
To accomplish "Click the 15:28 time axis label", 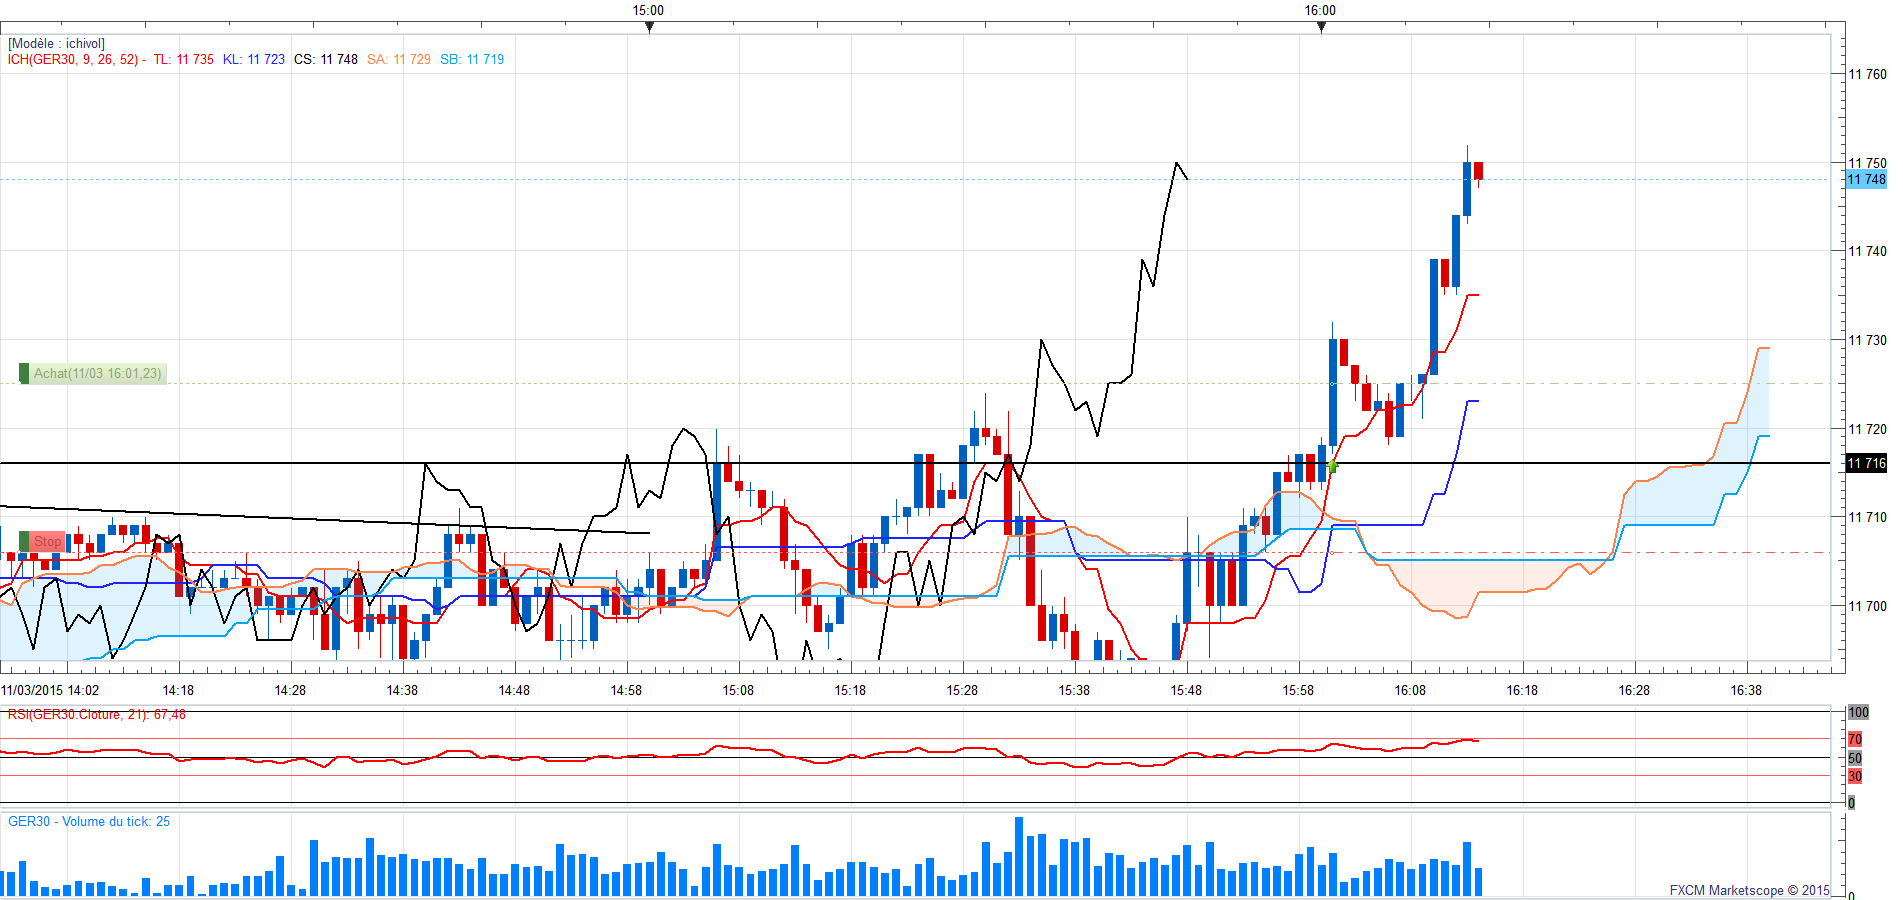I will 962,690.
